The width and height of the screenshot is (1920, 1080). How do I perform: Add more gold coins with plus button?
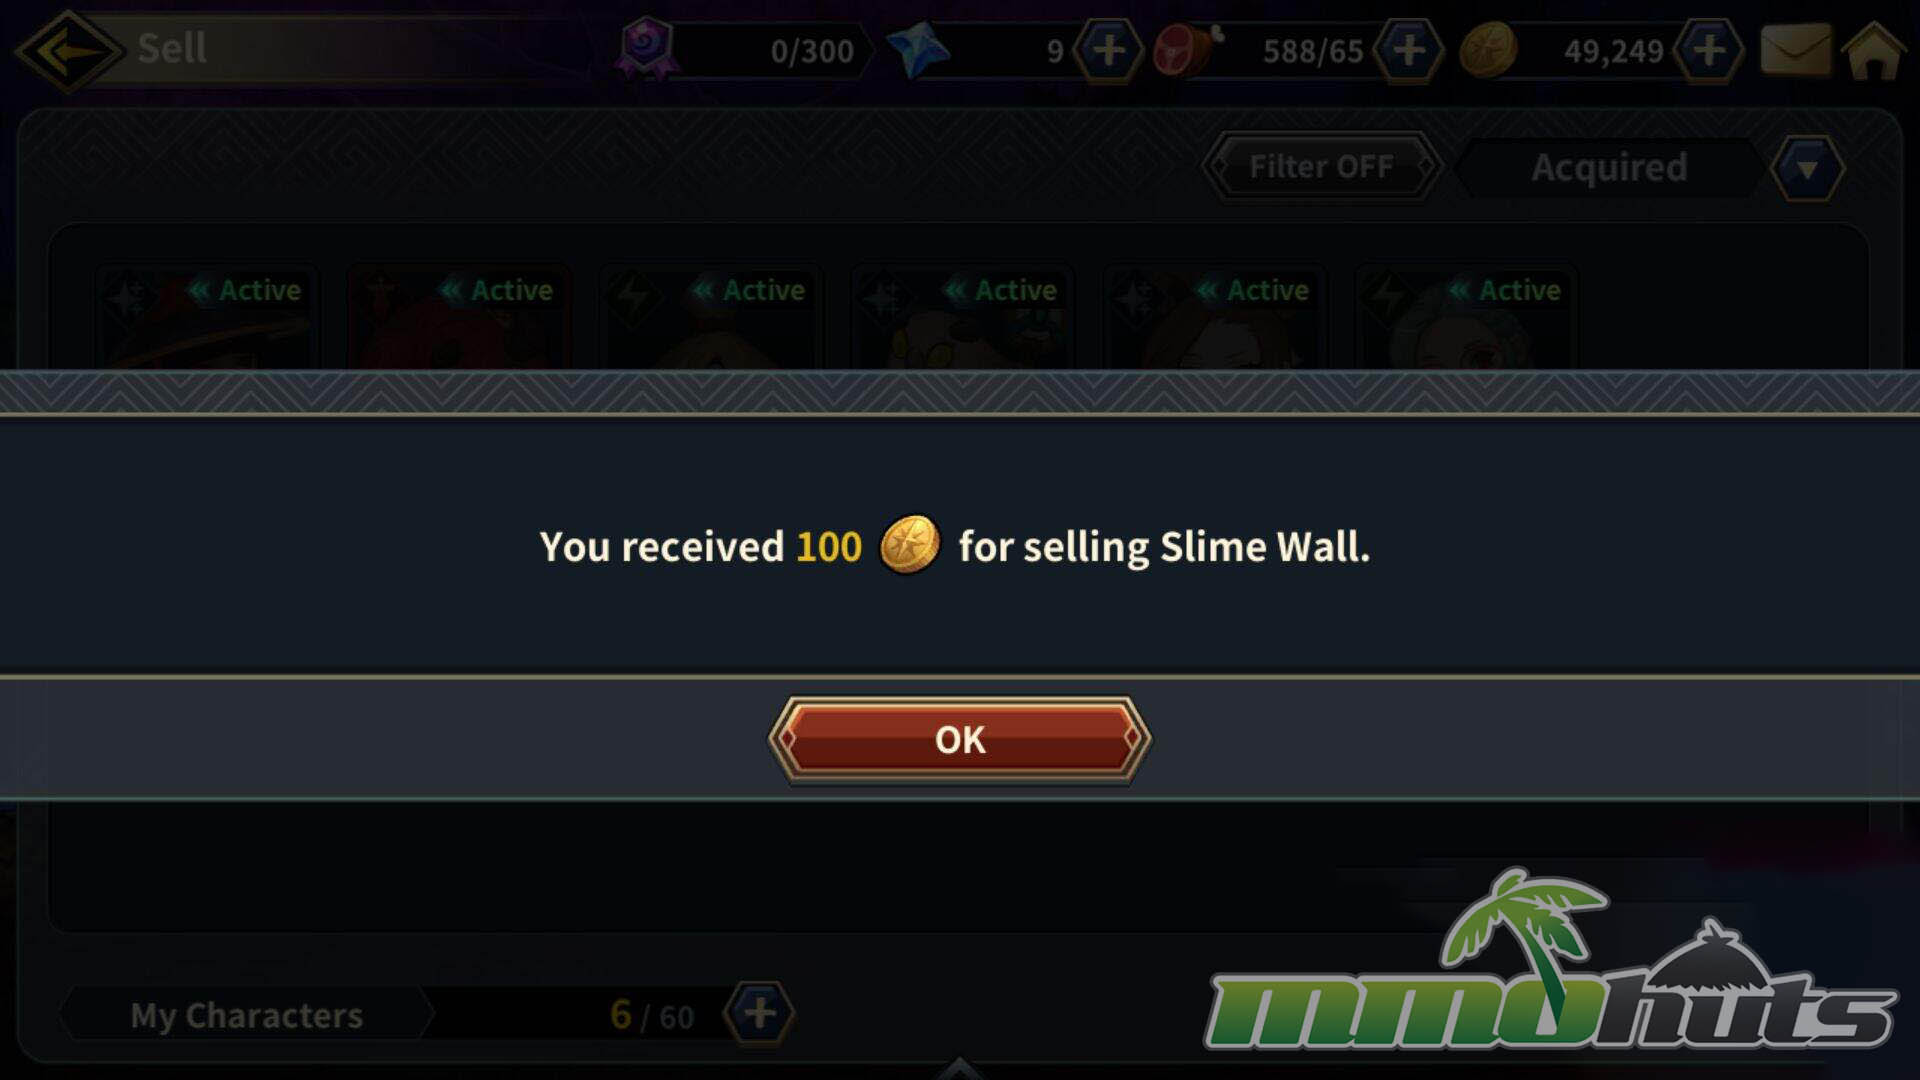[1709, 50]
